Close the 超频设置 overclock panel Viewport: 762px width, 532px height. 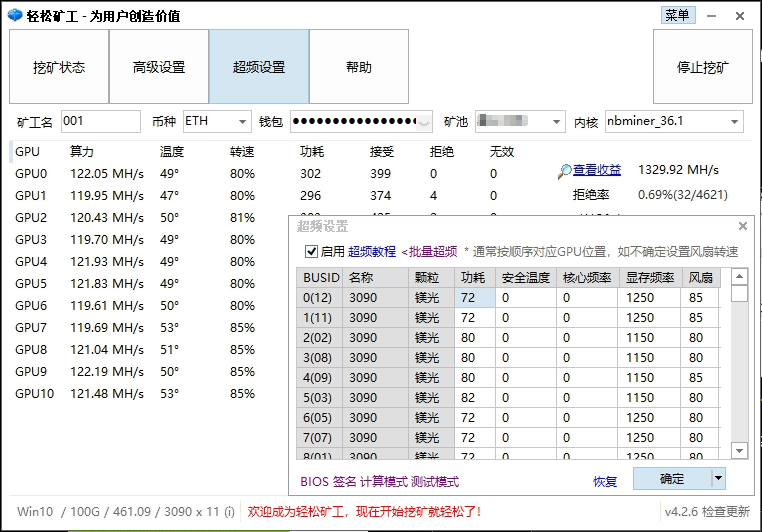[x=742, y=227]
